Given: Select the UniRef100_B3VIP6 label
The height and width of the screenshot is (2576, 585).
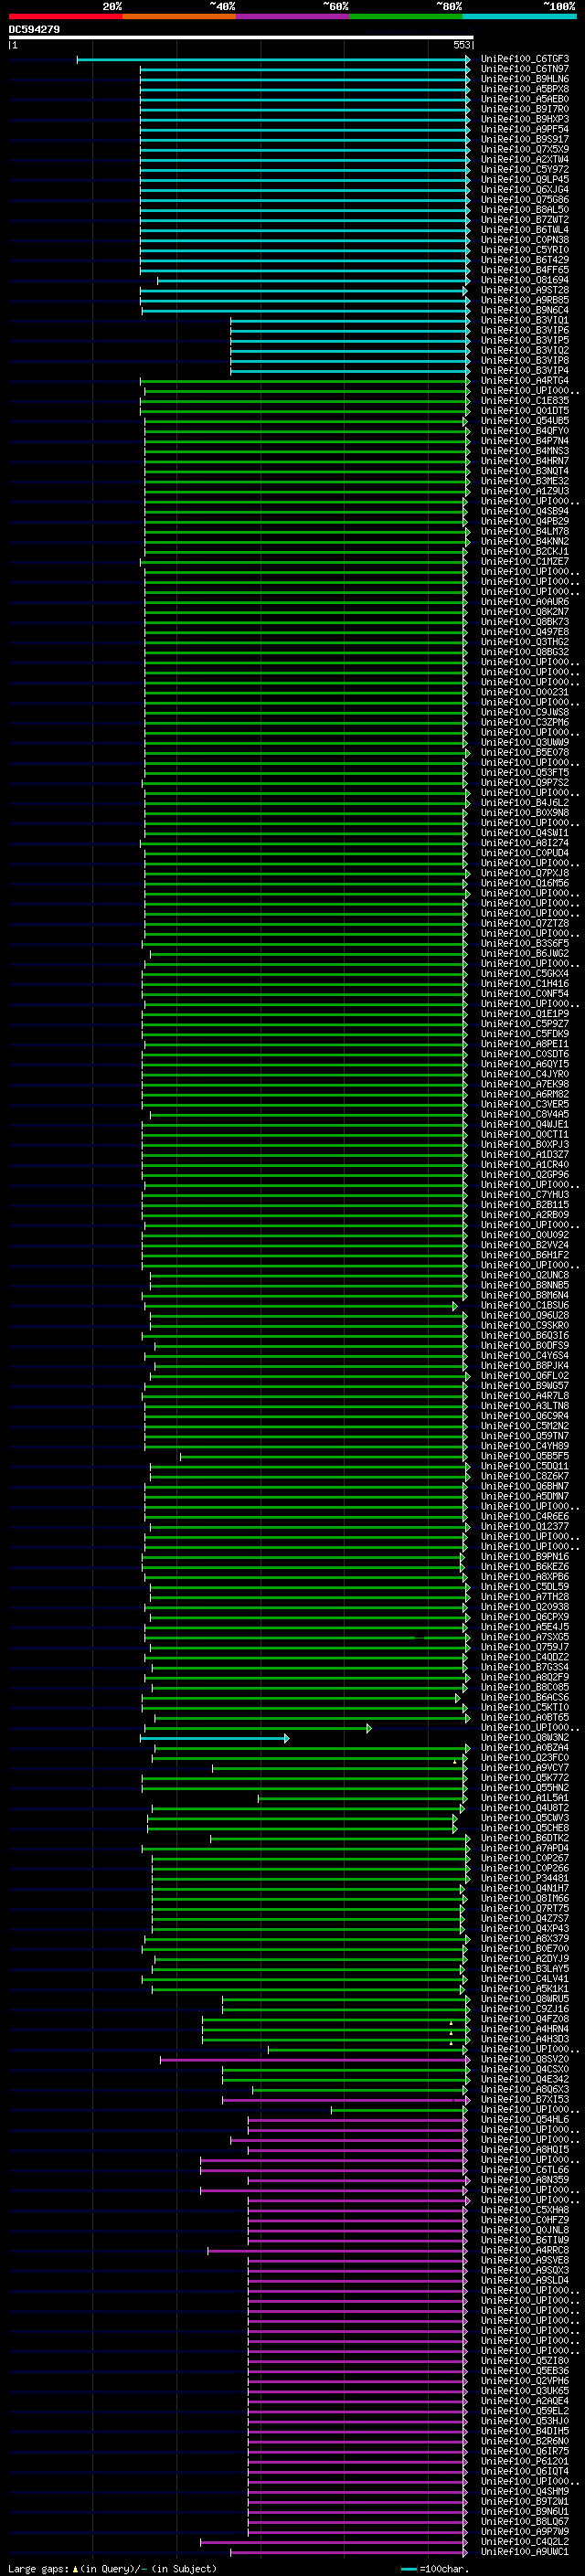Looking at the screenshot, I should point(524,330).
